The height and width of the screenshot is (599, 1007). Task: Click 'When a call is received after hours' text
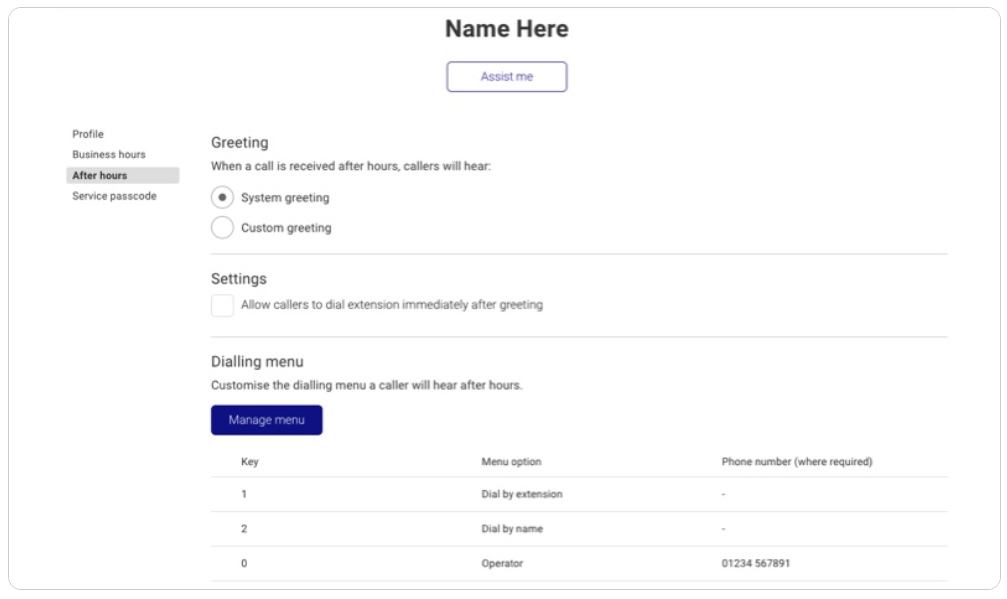tap(304, 166)
